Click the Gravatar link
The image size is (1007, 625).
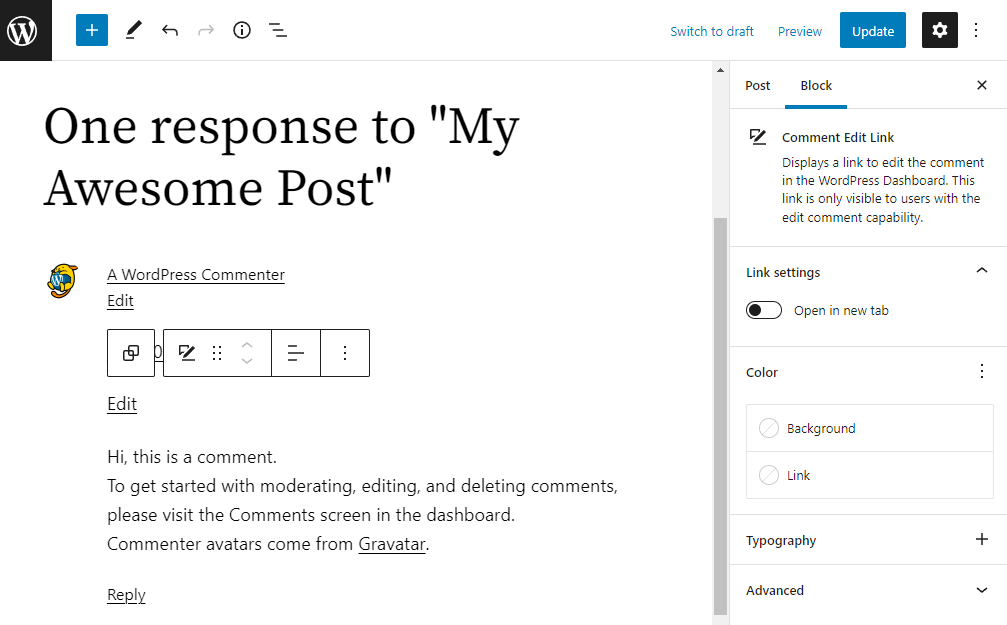pyautogui.click(x=392, y=544)
